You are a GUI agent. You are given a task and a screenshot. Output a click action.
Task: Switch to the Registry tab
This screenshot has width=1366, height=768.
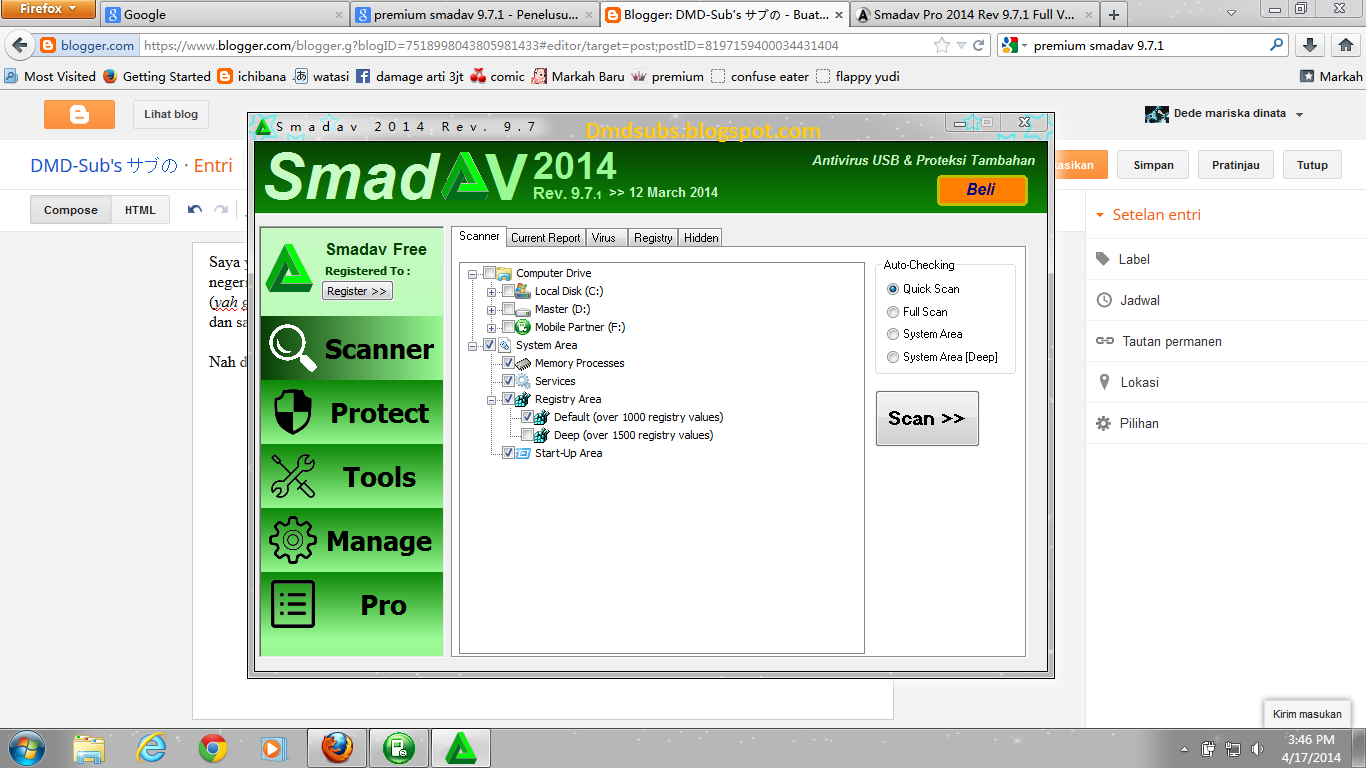tap(653, 238)
